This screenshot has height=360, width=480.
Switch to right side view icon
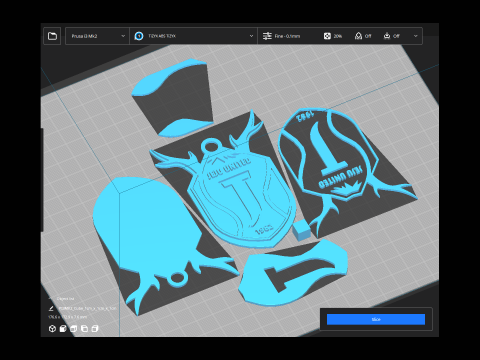[95, 329]
